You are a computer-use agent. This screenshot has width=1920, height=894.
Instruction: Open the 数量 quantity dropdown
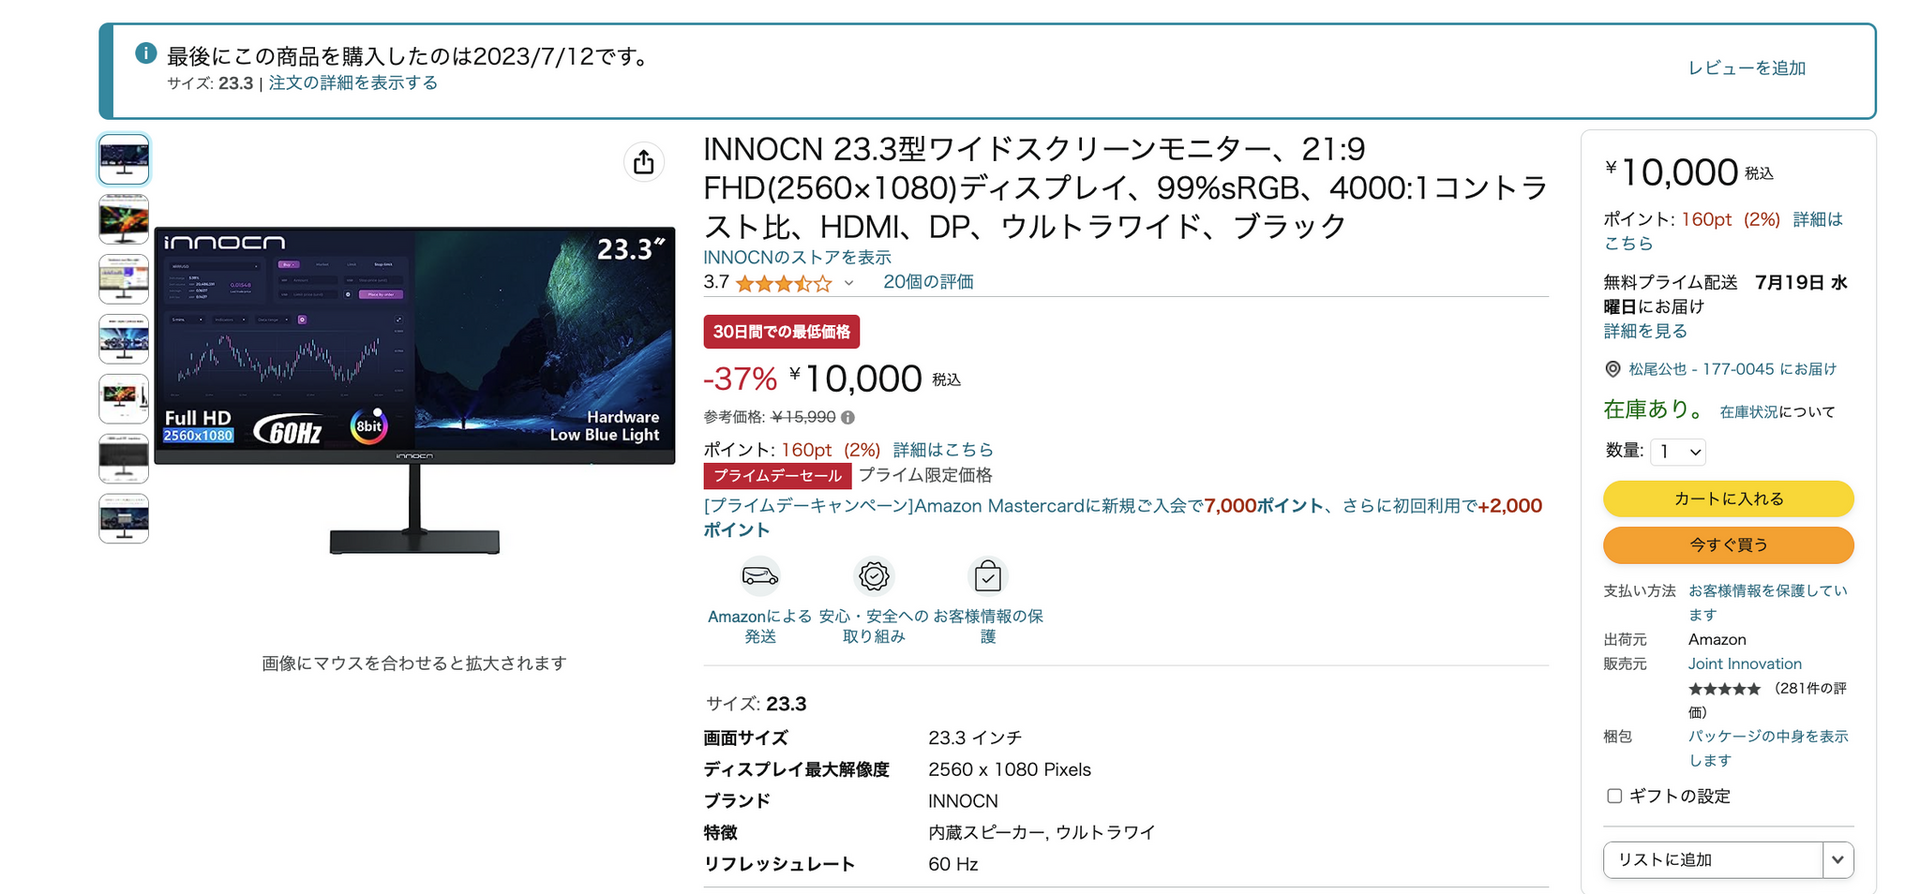(1678, 452)
